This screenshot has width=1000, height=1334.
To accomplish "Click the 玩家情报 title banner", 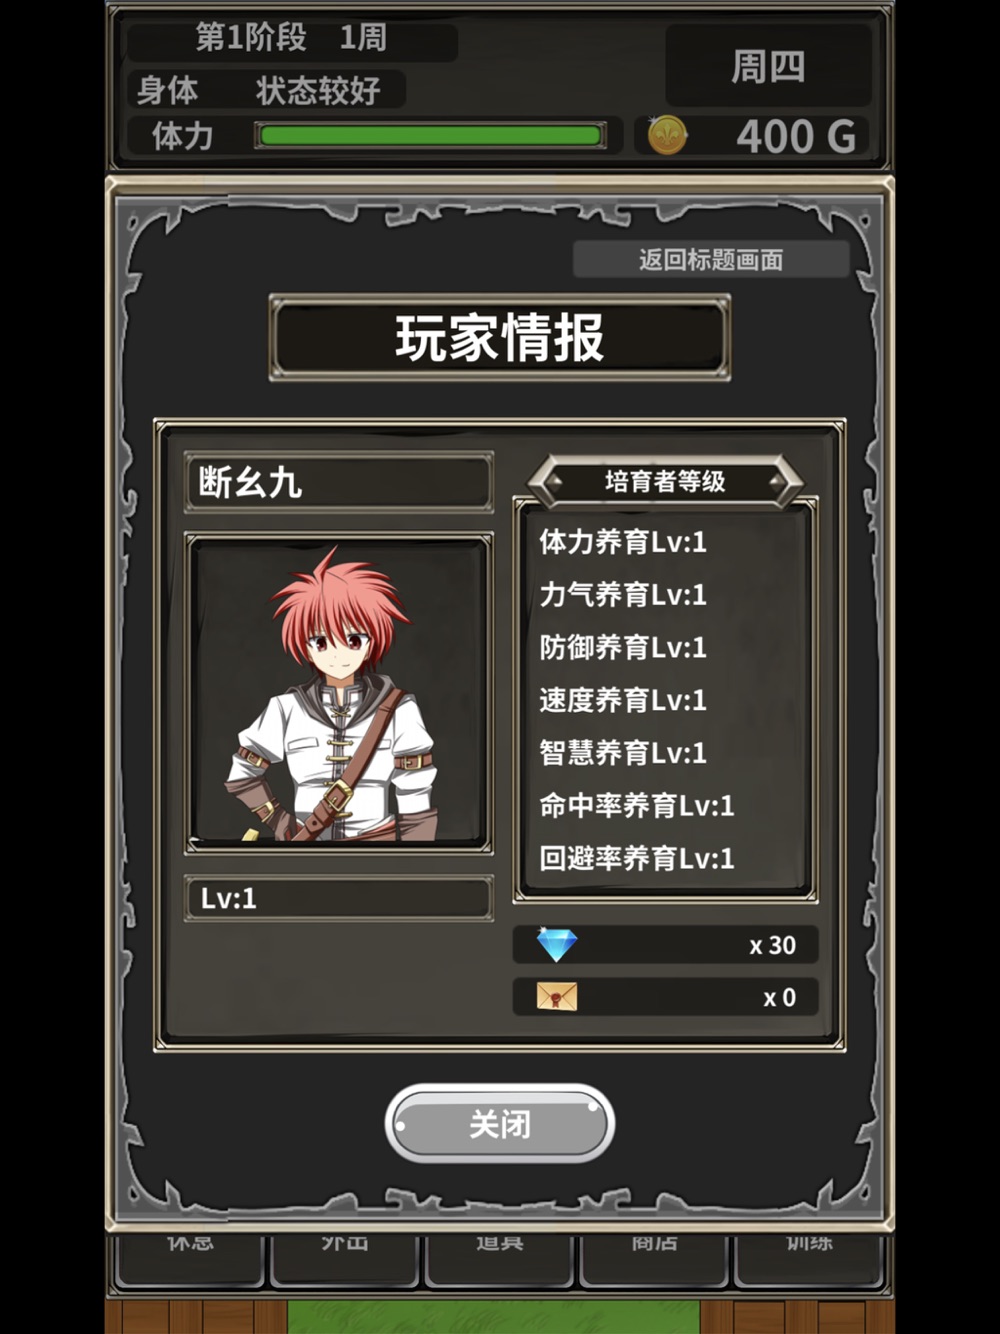I will click(x=500, y=338).
